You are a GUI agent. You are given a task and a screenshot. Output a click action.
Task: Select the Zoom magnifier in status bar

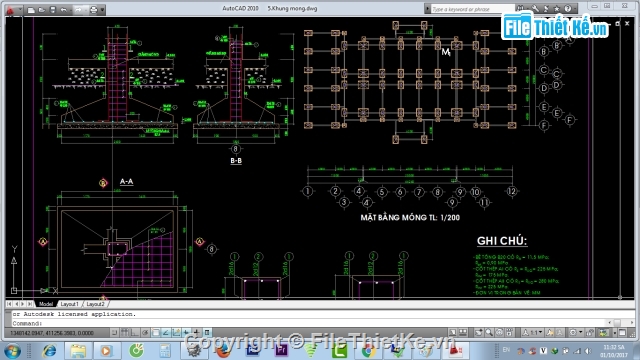click(489, 332)
